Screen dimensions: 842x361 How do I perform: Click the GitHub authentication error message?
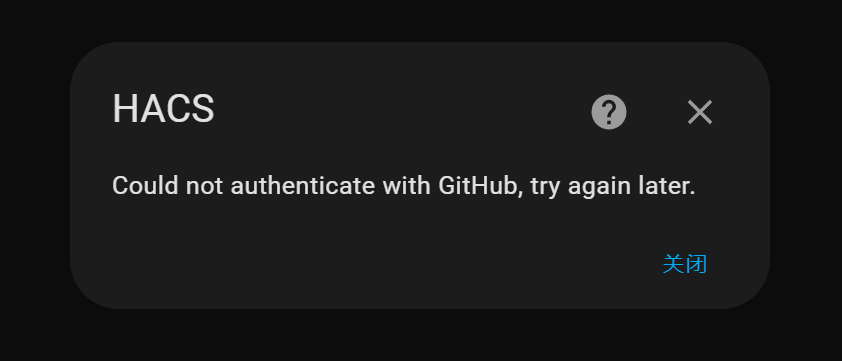coord(404,186)
